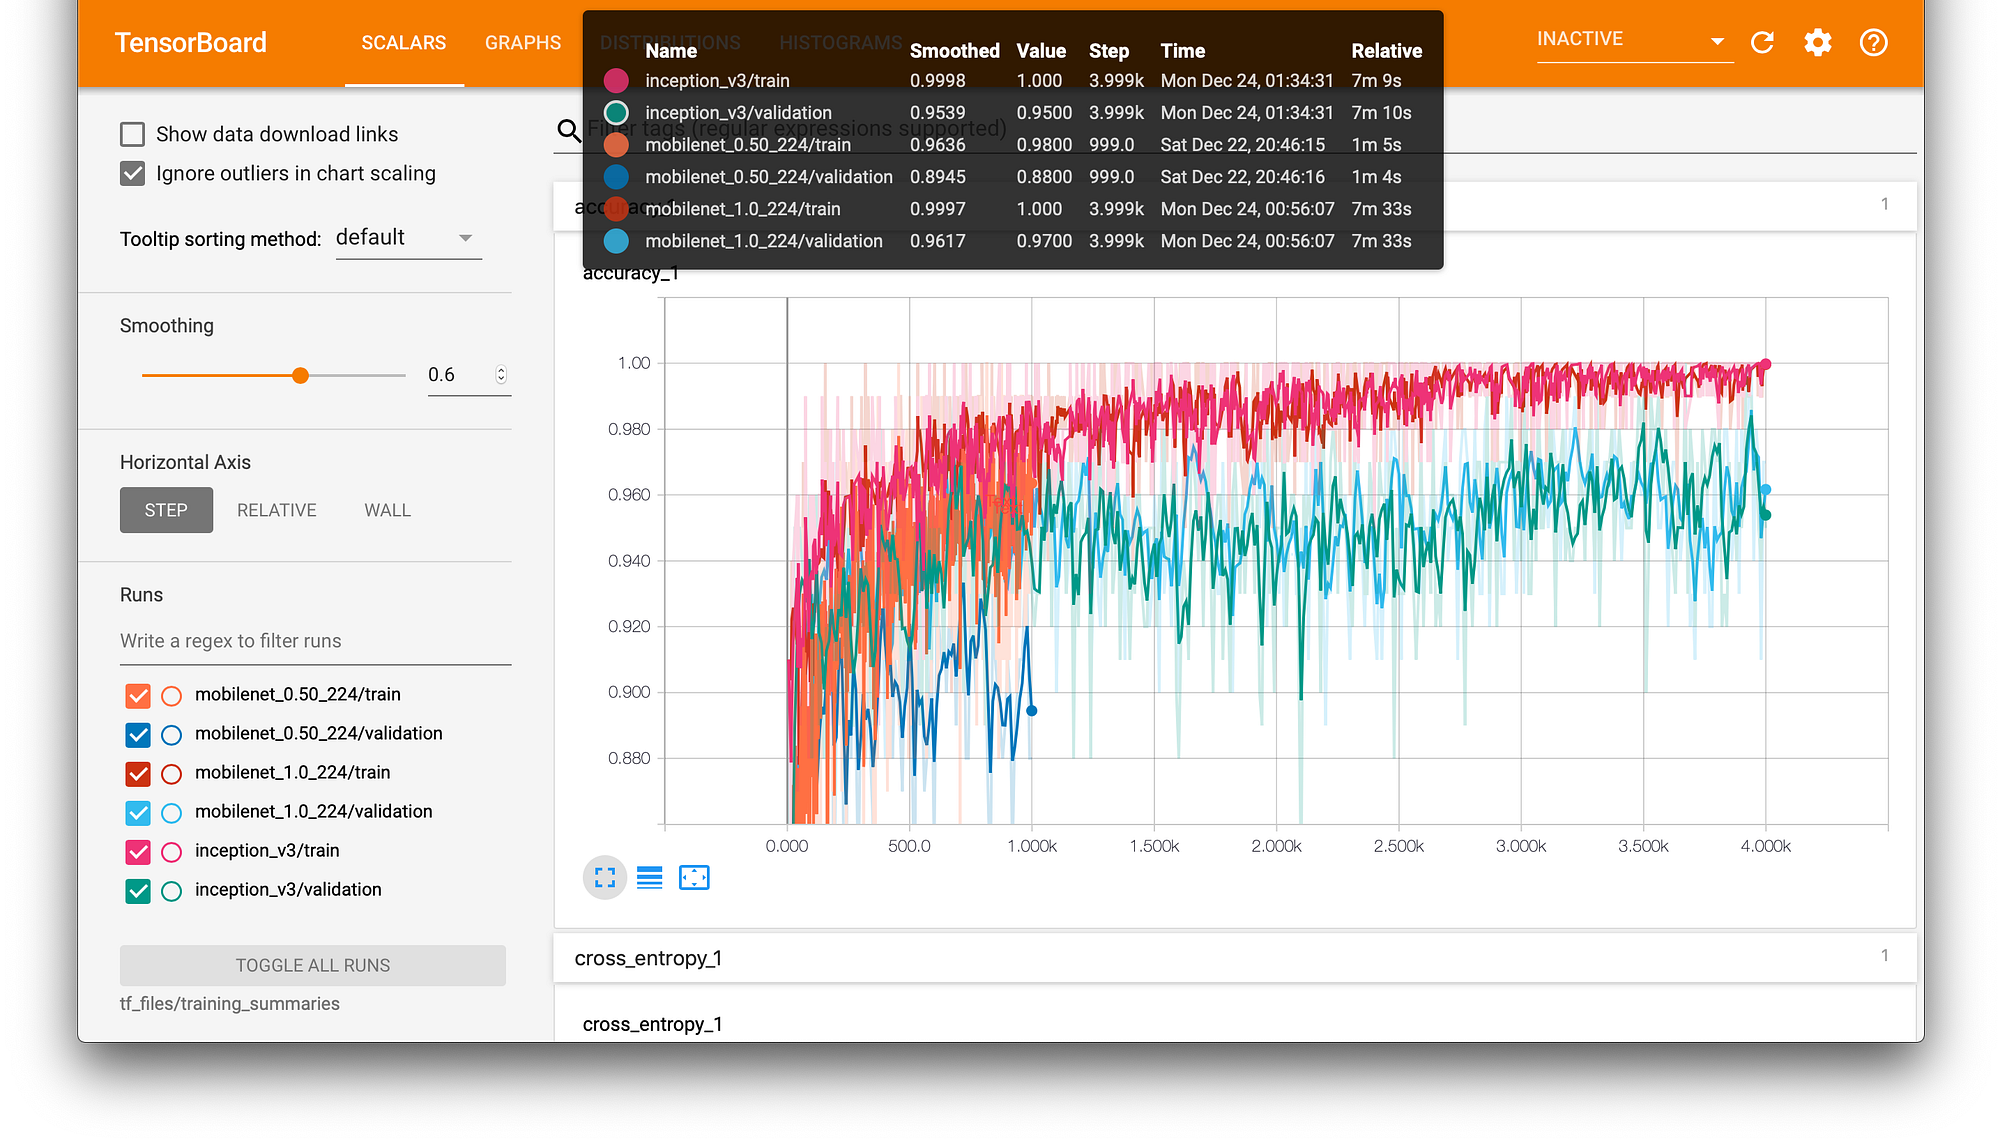
Task: Select only inception_v3/validation run circle
Action: (x=172, y=890)
